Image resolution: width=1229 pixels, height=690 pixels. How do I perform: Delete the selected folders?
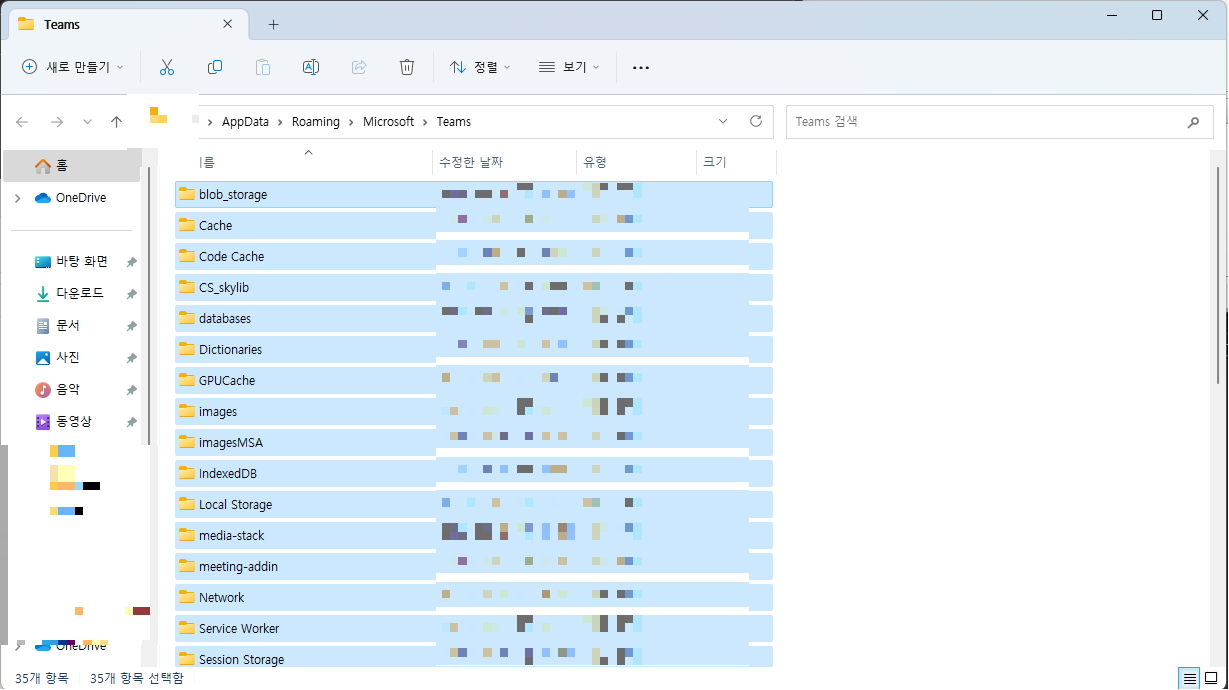pyautogui.click(x=407, y=67)
